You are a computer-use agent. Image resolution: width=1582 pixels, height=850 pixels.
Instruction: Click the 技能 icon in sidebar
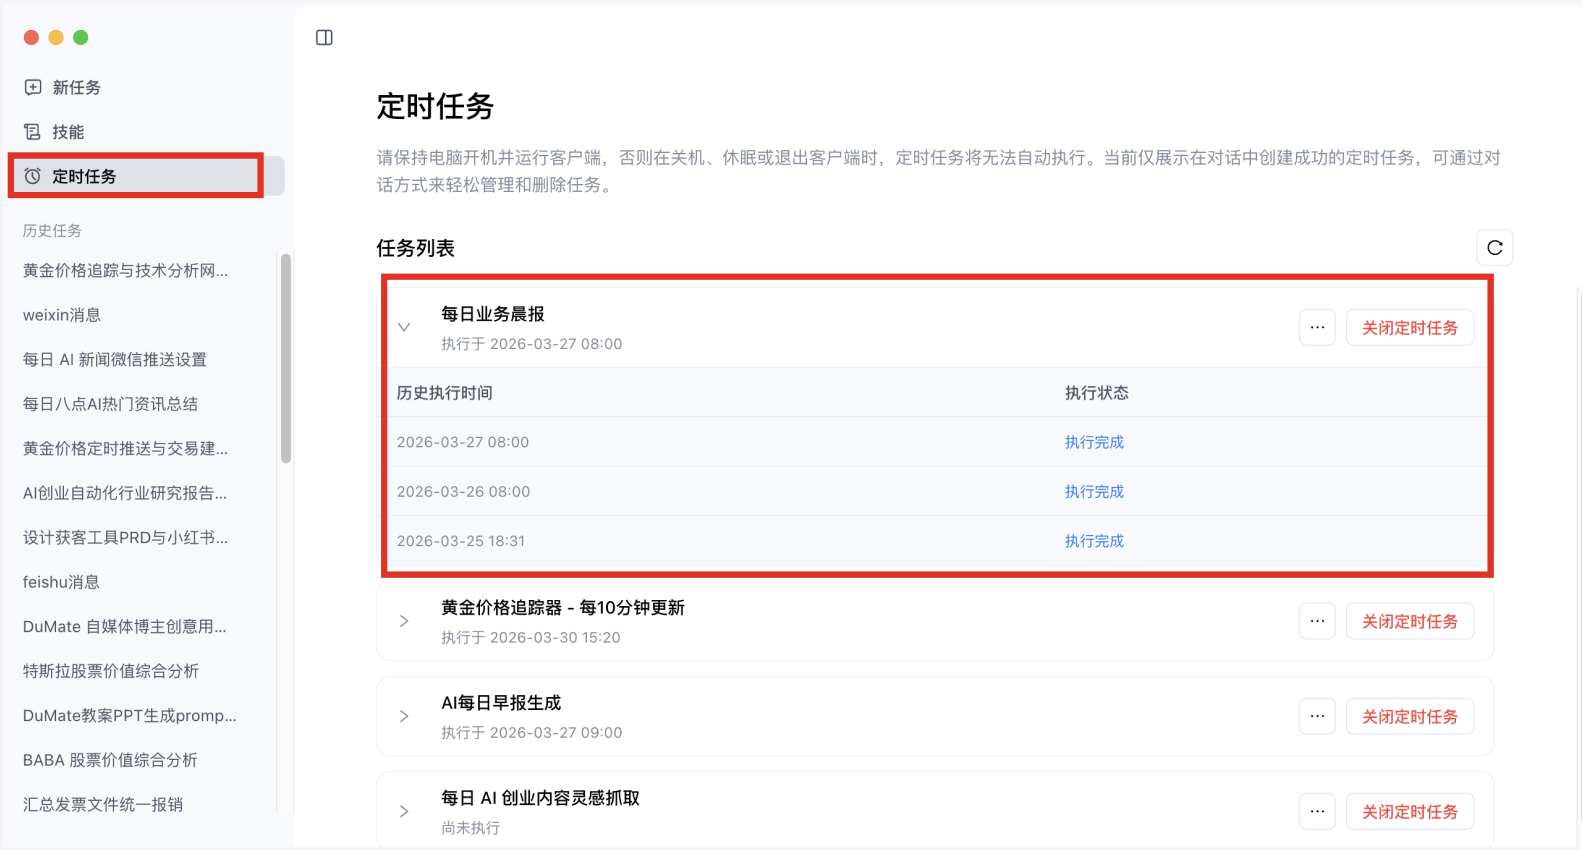click(33, 132)
